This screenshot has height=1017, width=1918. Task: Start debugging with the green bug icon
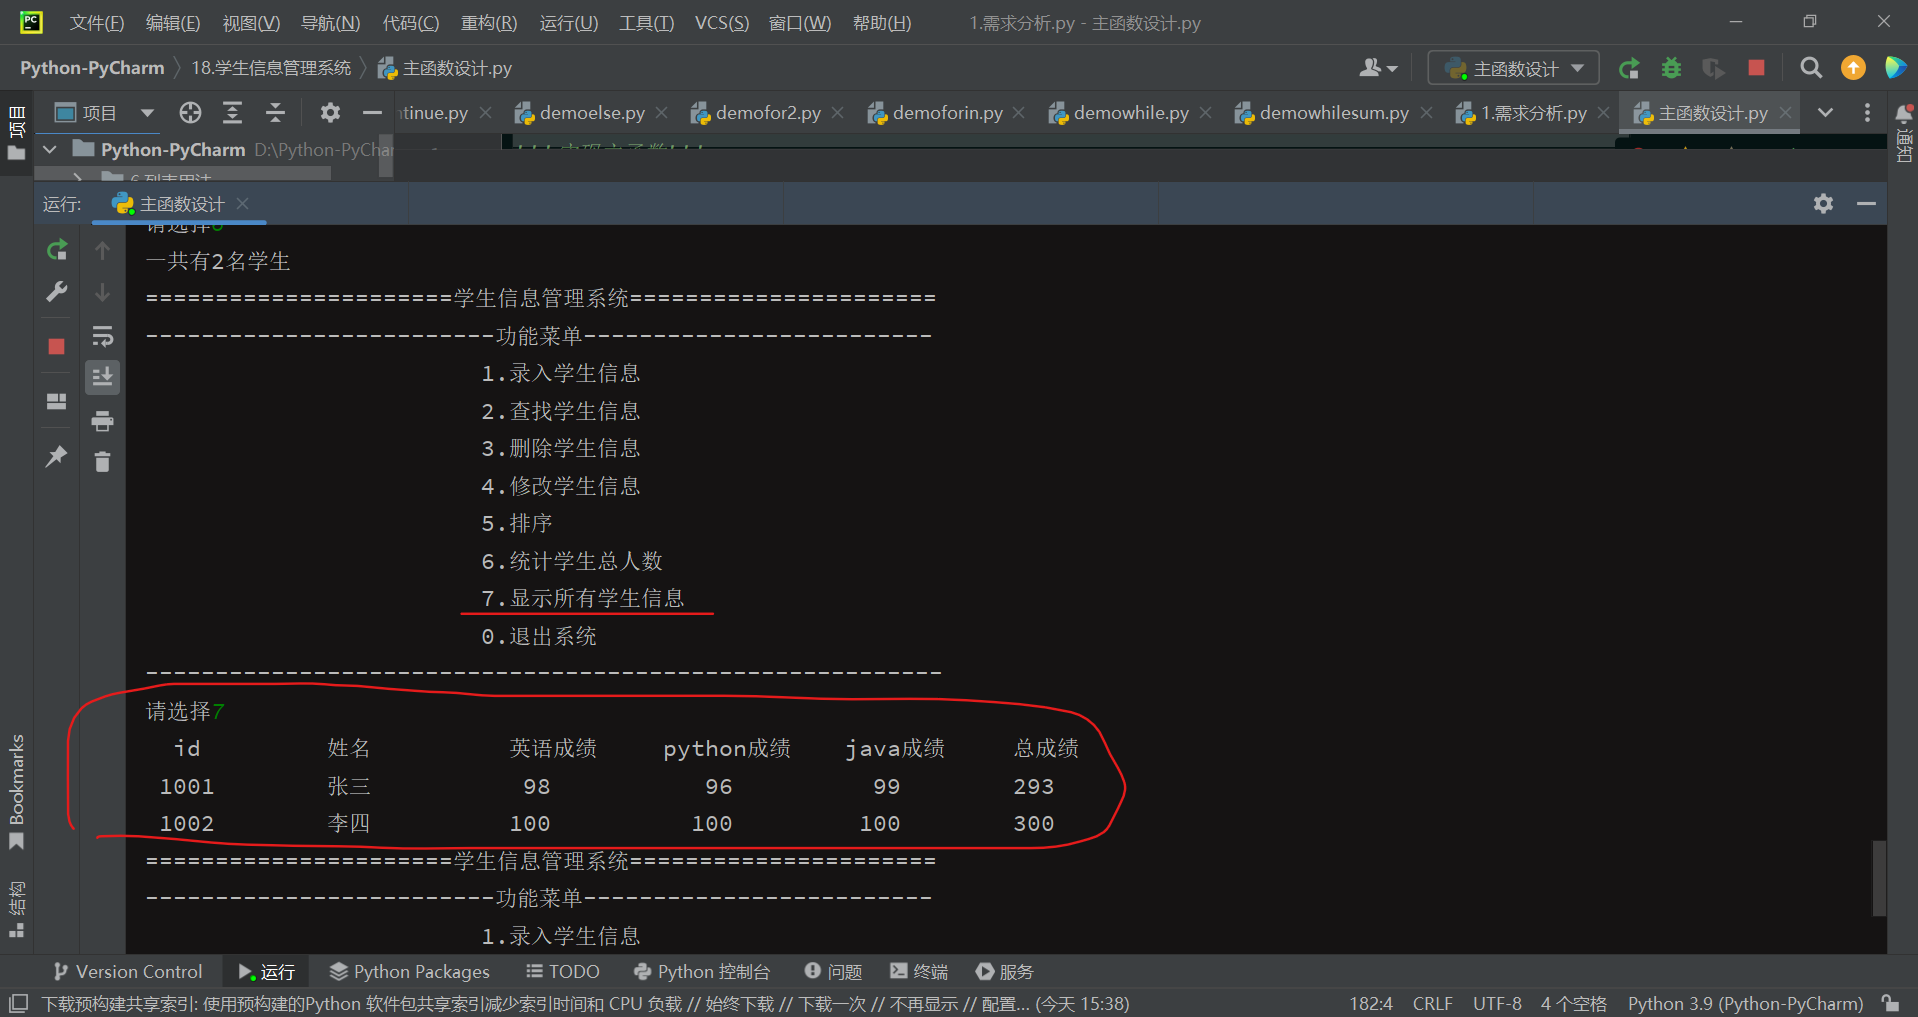point(1671,68)
